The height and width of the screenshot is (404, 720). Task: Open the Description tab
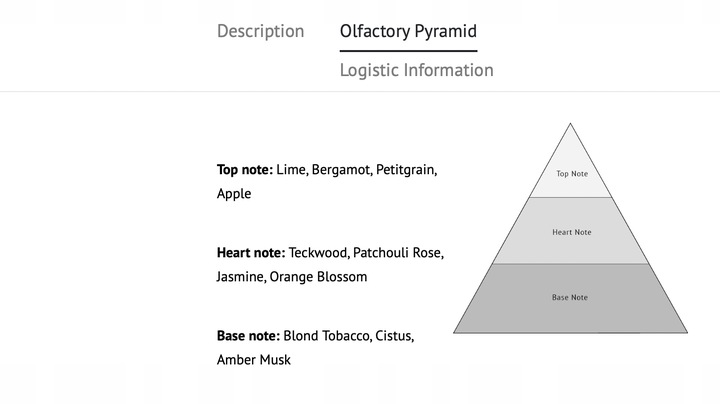point(260,31)
